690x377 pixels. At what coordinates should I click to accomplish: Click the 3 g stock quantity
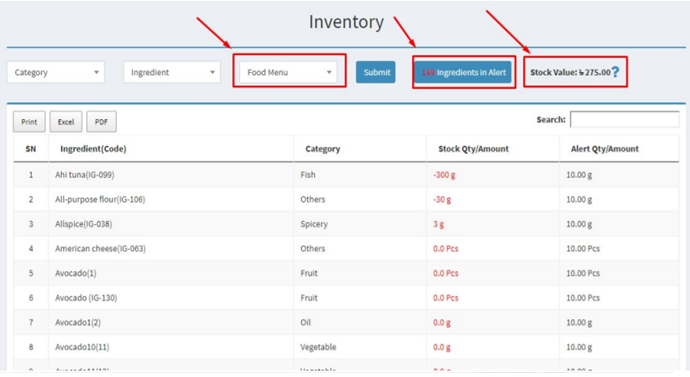coord(438,224)
